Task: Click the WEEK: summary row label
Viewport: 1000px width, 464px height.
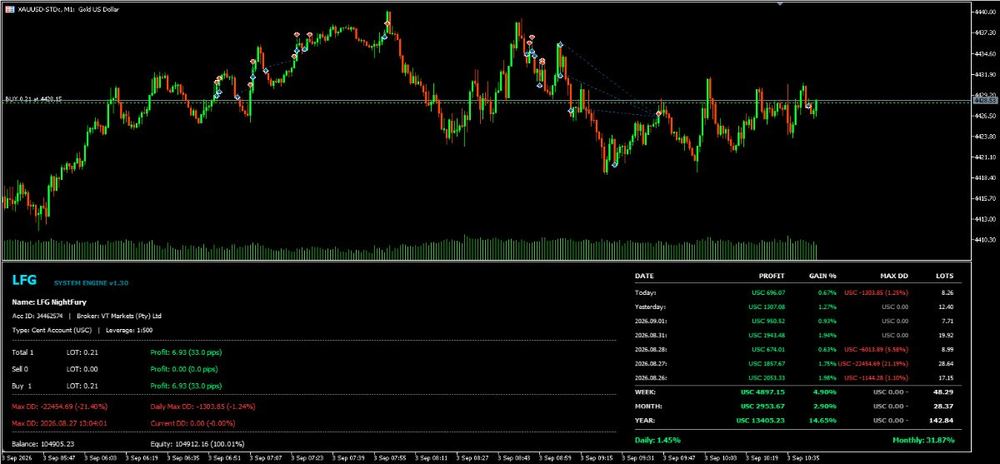Action: pyautogui.click(x=645, y=392)
